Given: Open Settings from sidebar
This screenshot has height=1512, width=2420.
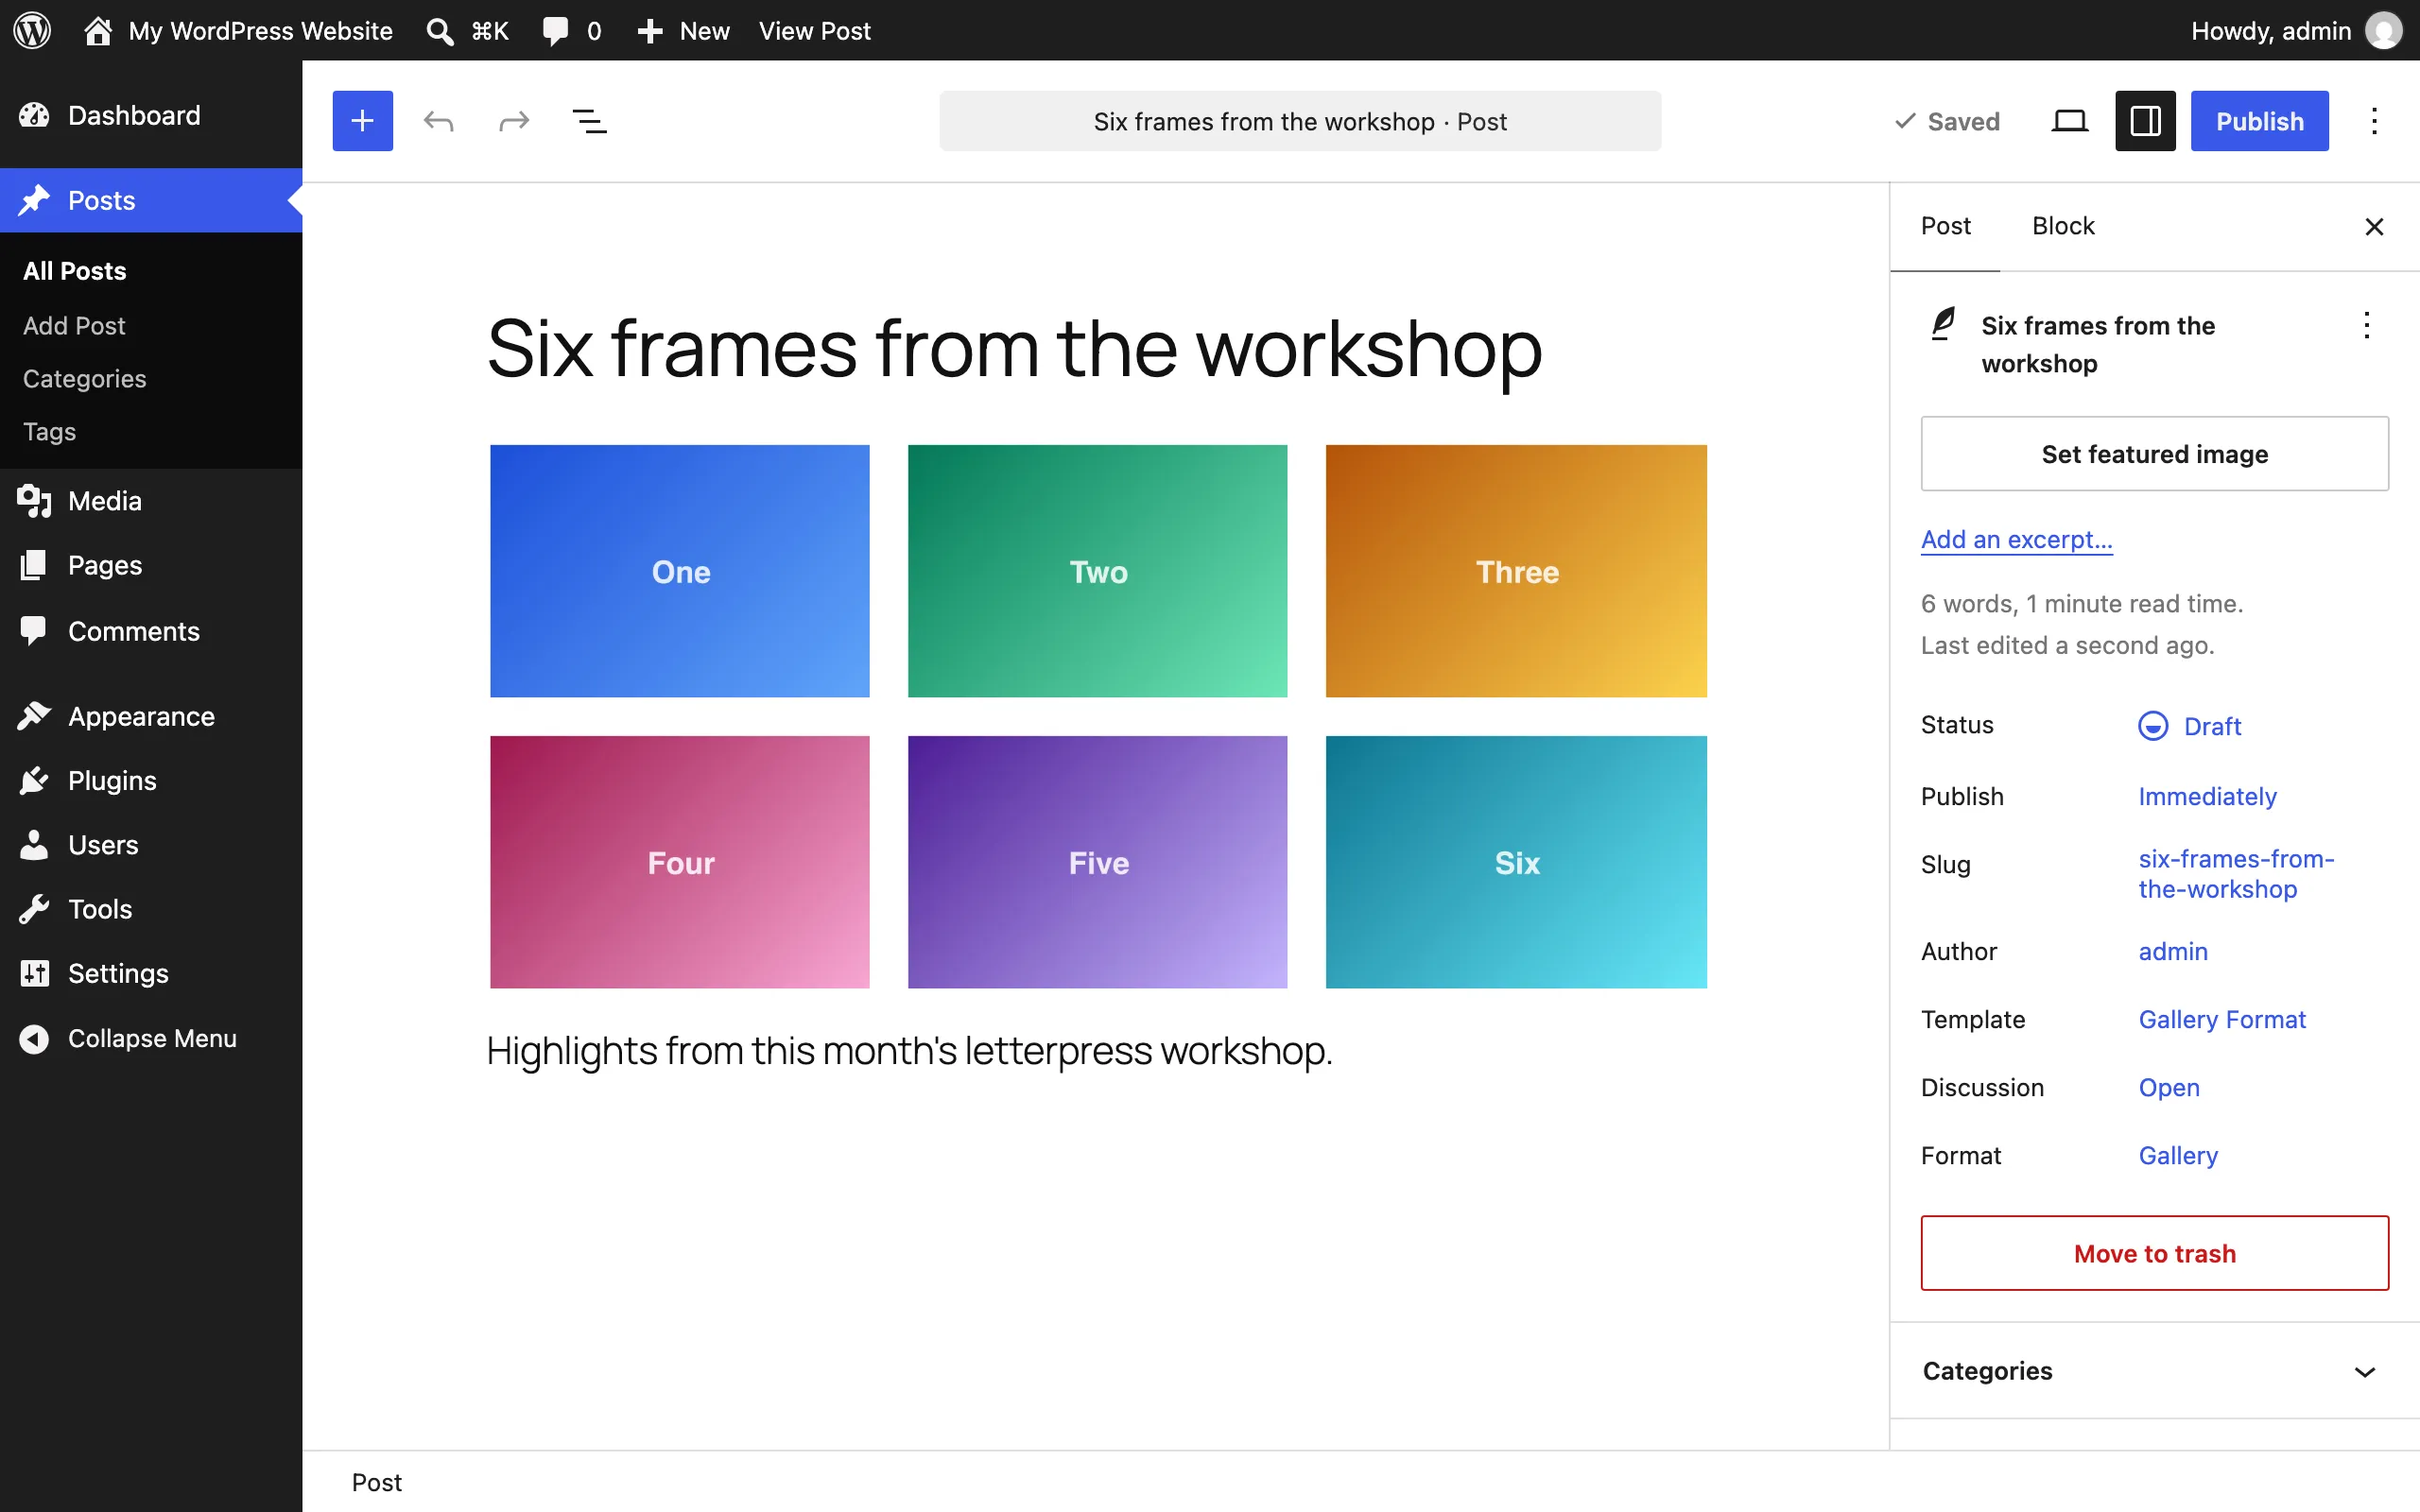Looking at the screenshot, I should click(151, 973).
